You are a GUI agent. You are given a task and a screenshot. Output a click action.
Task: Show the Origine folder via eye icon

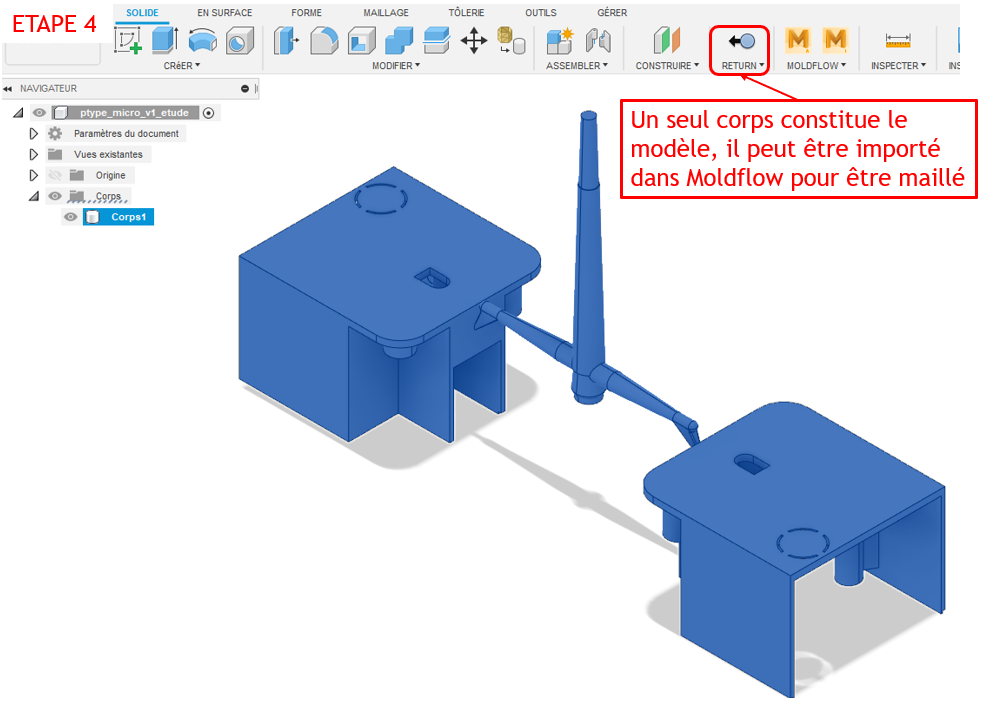(x=55, y=175)
